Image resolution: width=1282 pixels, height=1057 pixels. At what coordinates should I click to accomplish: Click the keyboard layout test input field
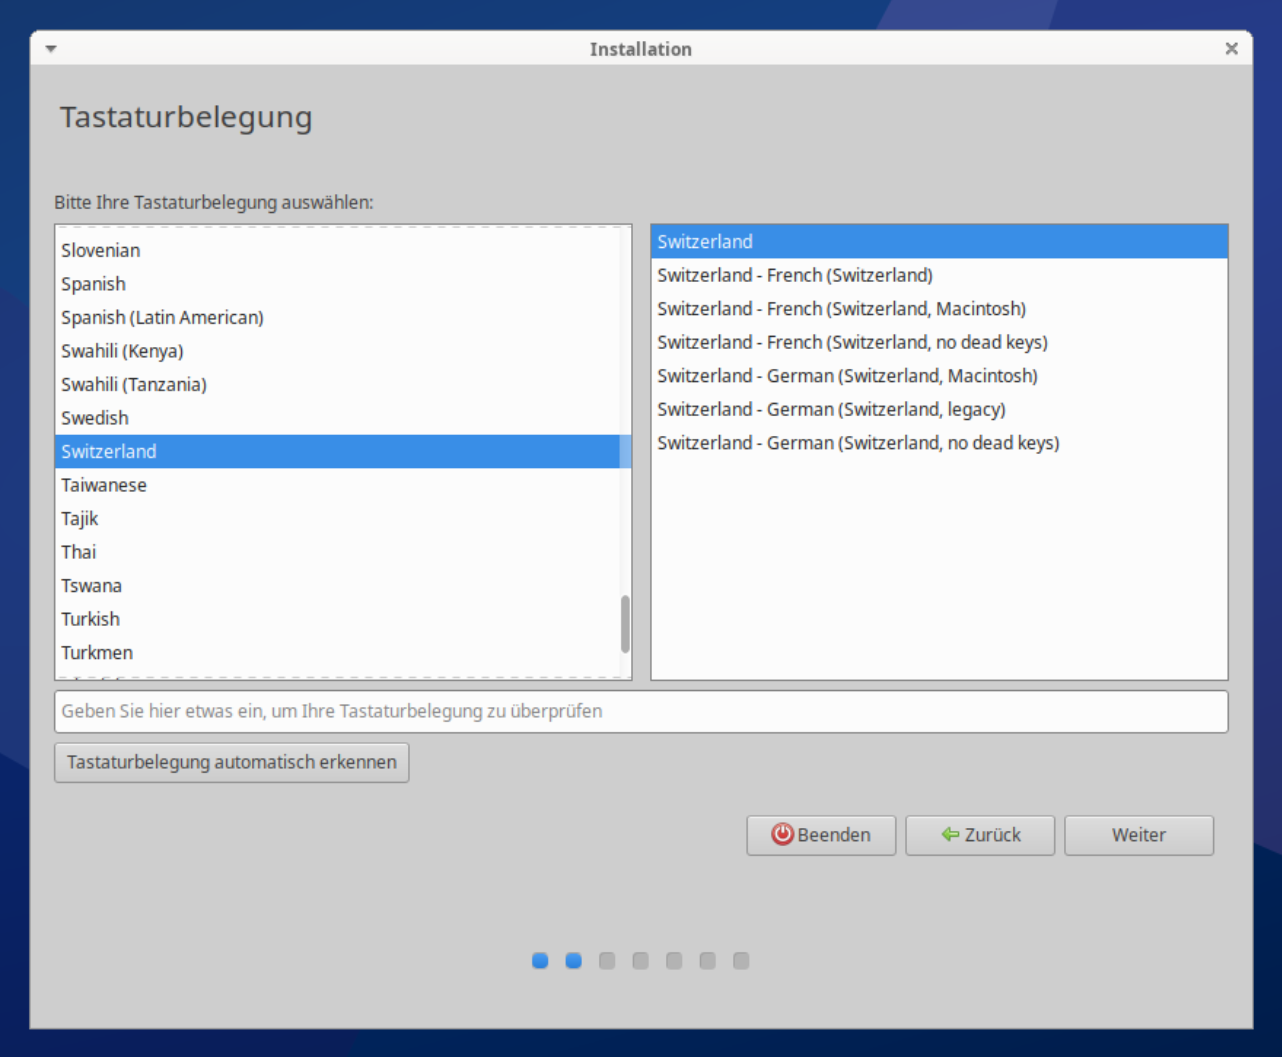[x=640, y=712]
